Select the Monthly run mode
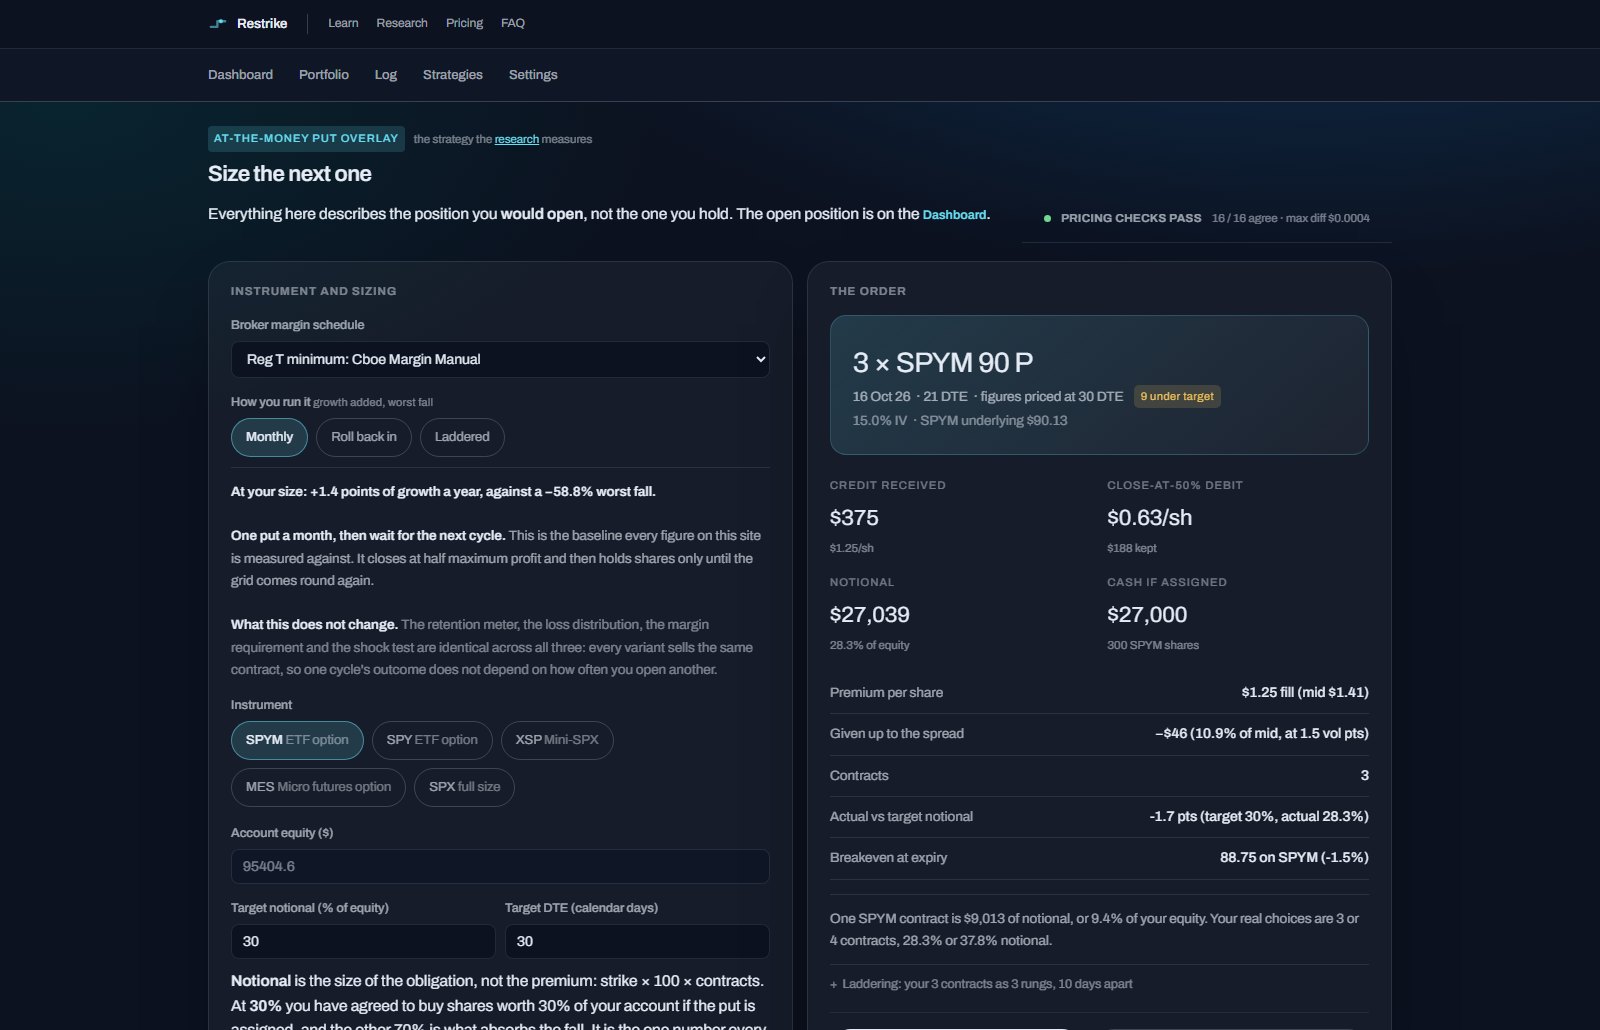 click(x=269, y=437)
